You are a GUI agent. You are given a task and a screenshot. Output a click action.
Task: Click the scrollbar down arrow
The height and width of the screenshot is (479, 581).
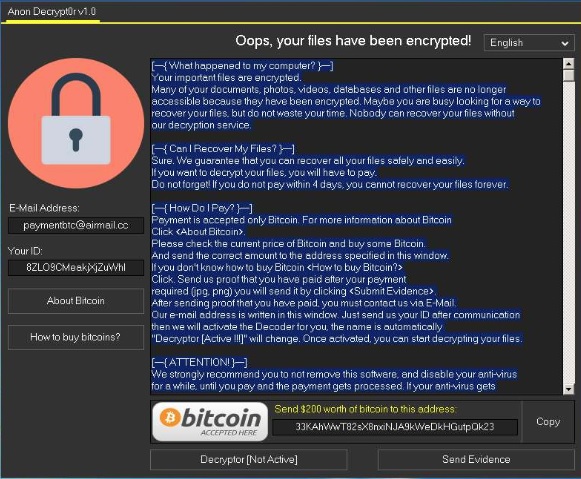click(569, 389)
